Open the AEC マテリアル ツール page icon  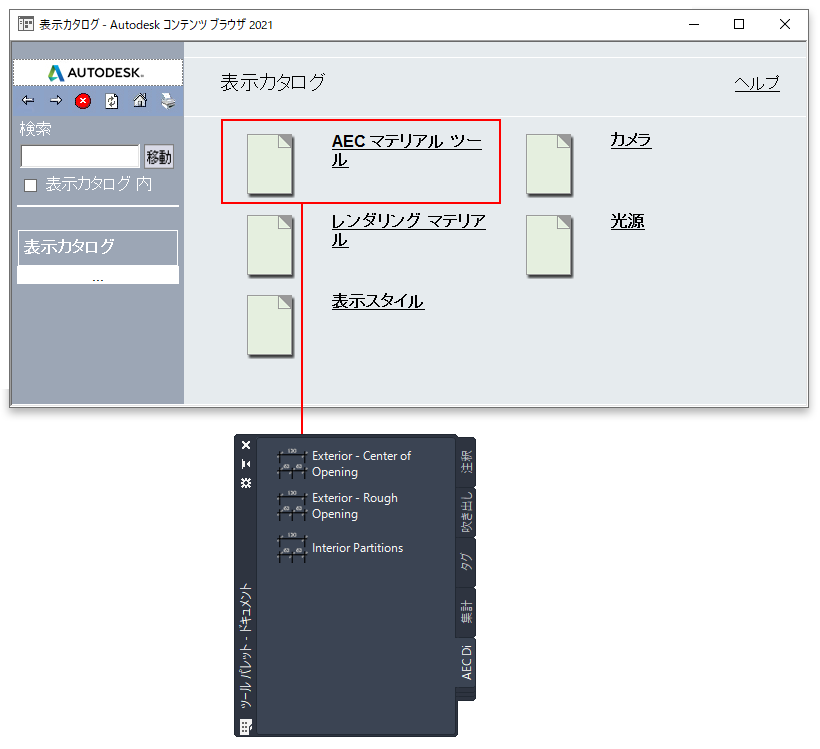click(270, 164)
